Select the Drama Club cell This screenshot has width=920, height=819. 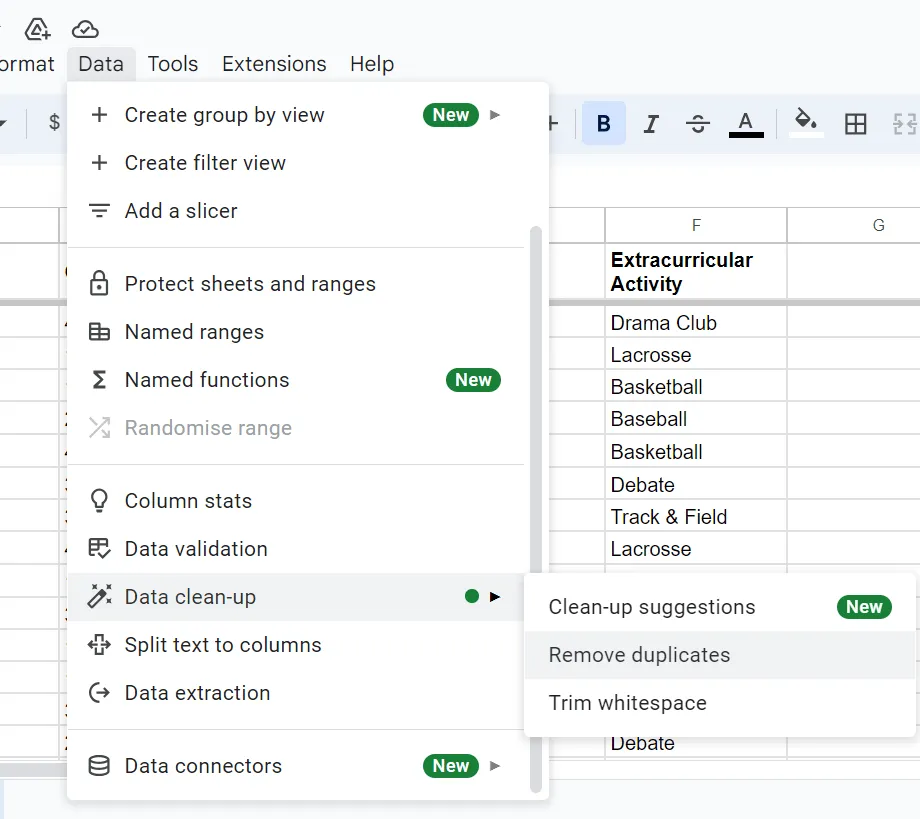click(x=696, y=323)
